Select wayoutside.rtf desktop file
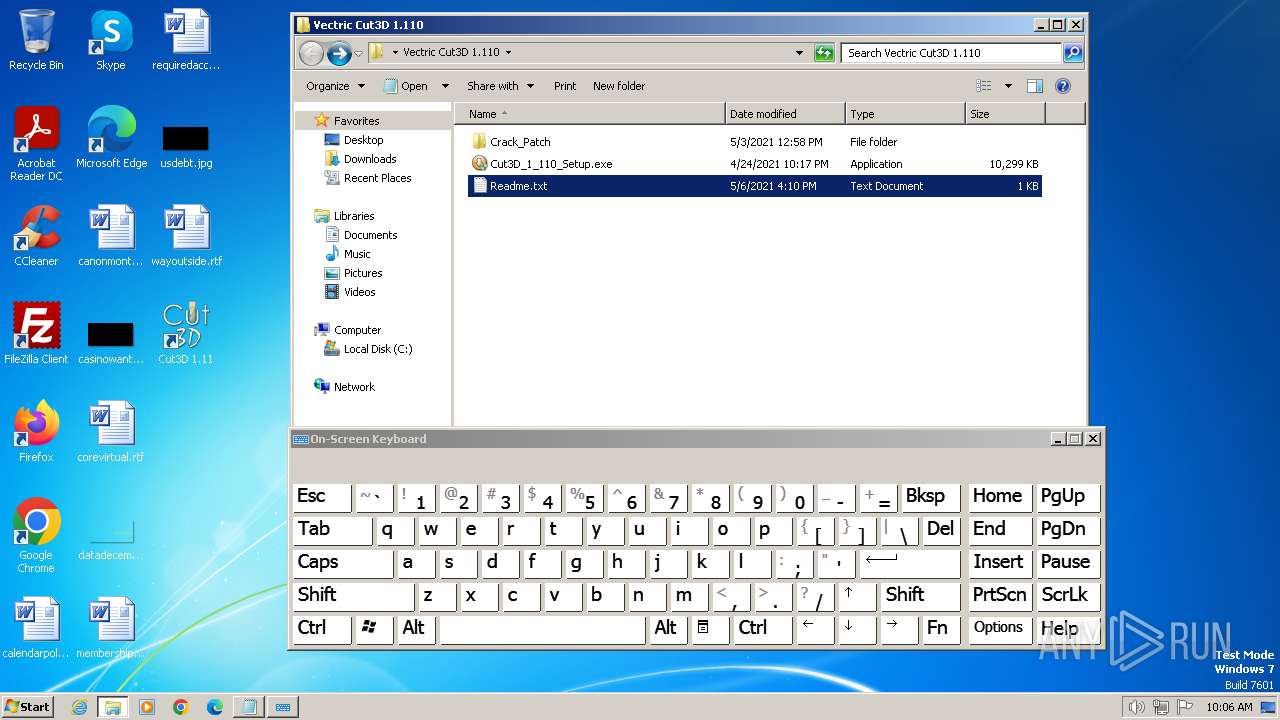The height and width of the screenshot is (720, 1280). click(x=186, y=236)
